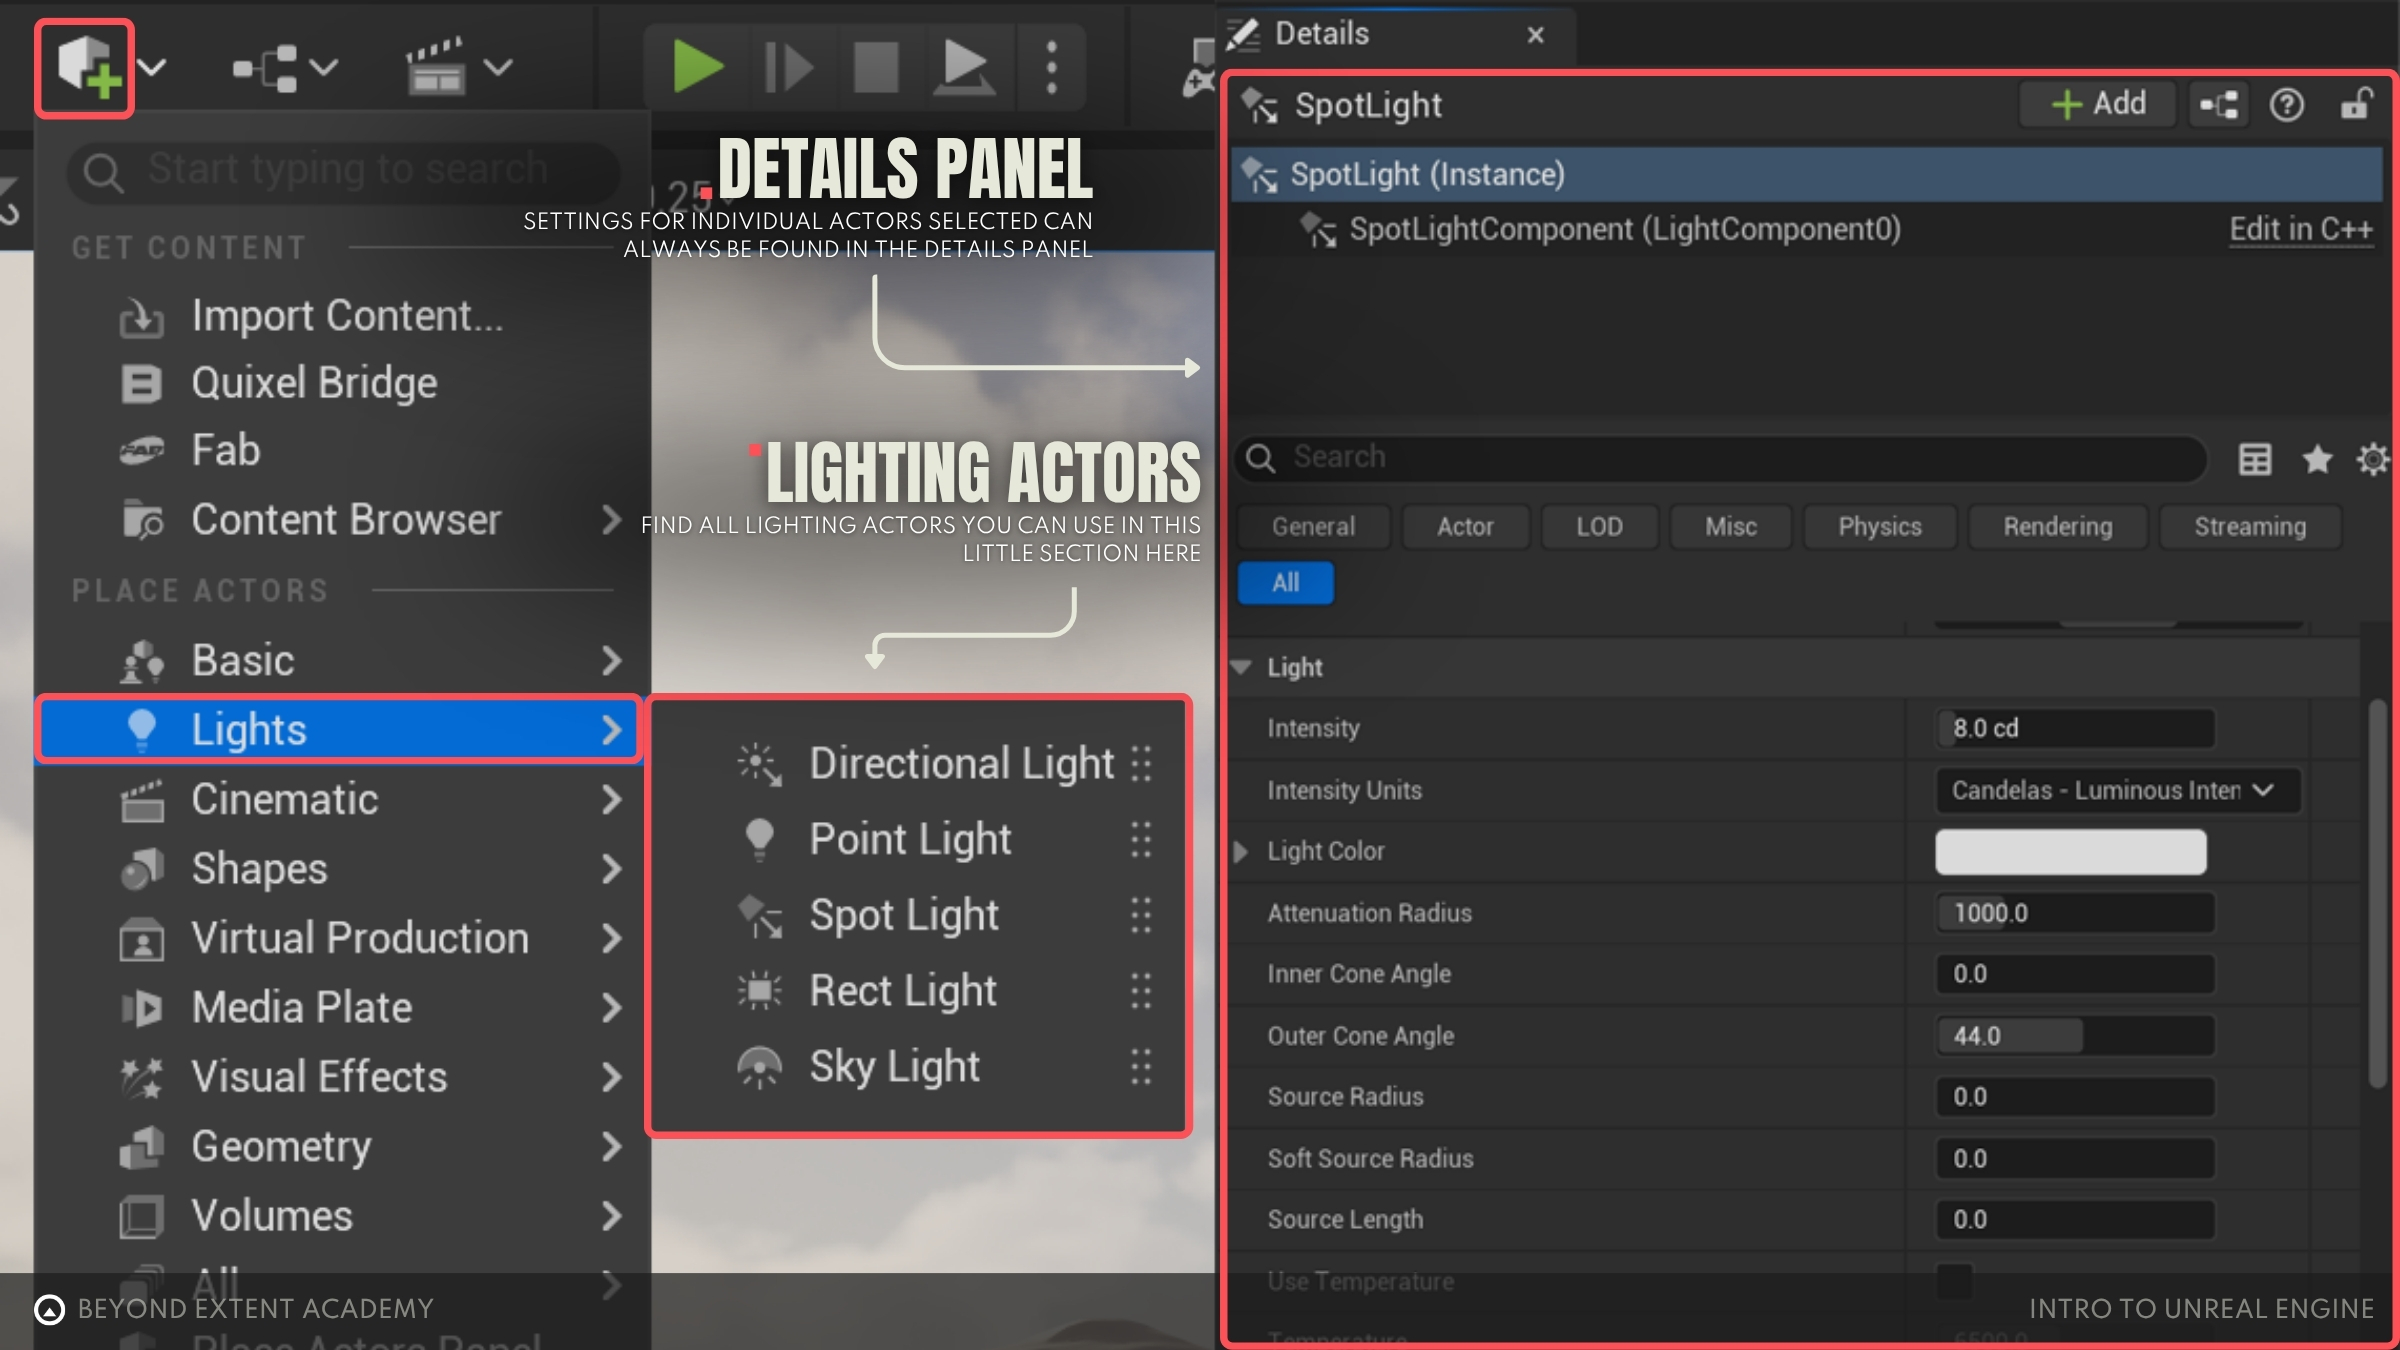This screenshot has width=2400, height=1350.
Task: Click the Quickly Add to Project icon
Action: pos(86,67)
